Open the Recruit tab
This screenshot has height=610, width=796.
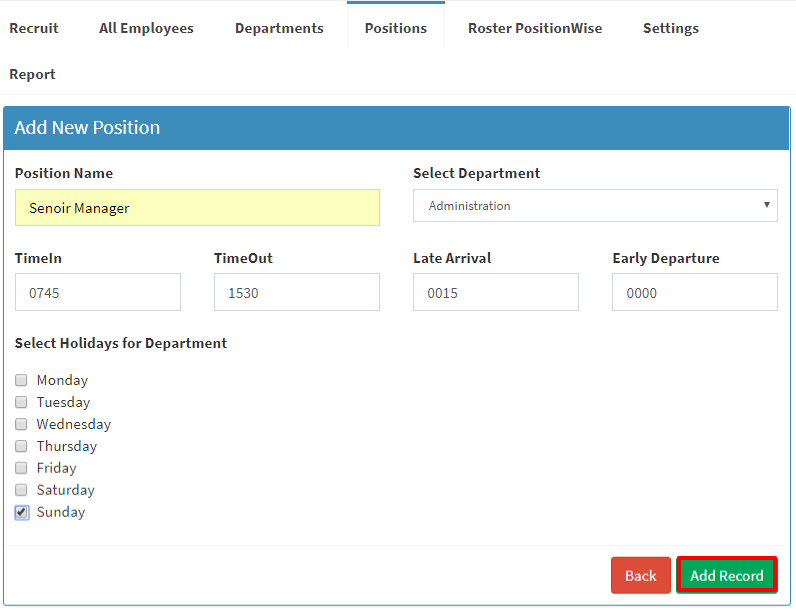[x=34, y=28]
